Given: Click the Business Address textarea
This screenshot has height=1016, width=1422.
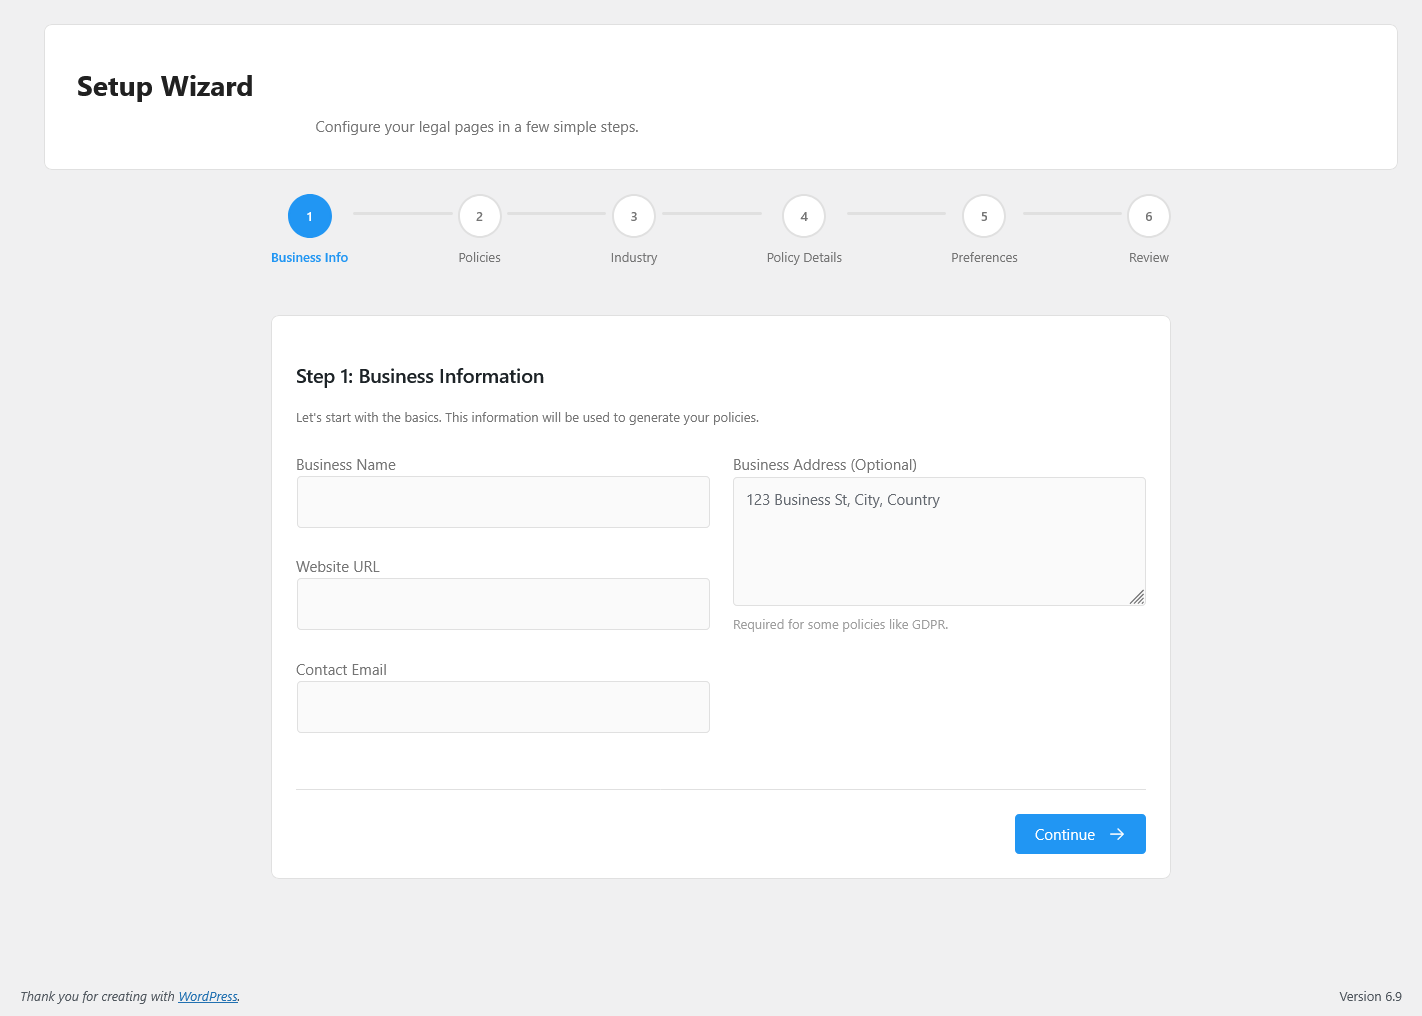Looking at the screenshot, I should 938,541.
